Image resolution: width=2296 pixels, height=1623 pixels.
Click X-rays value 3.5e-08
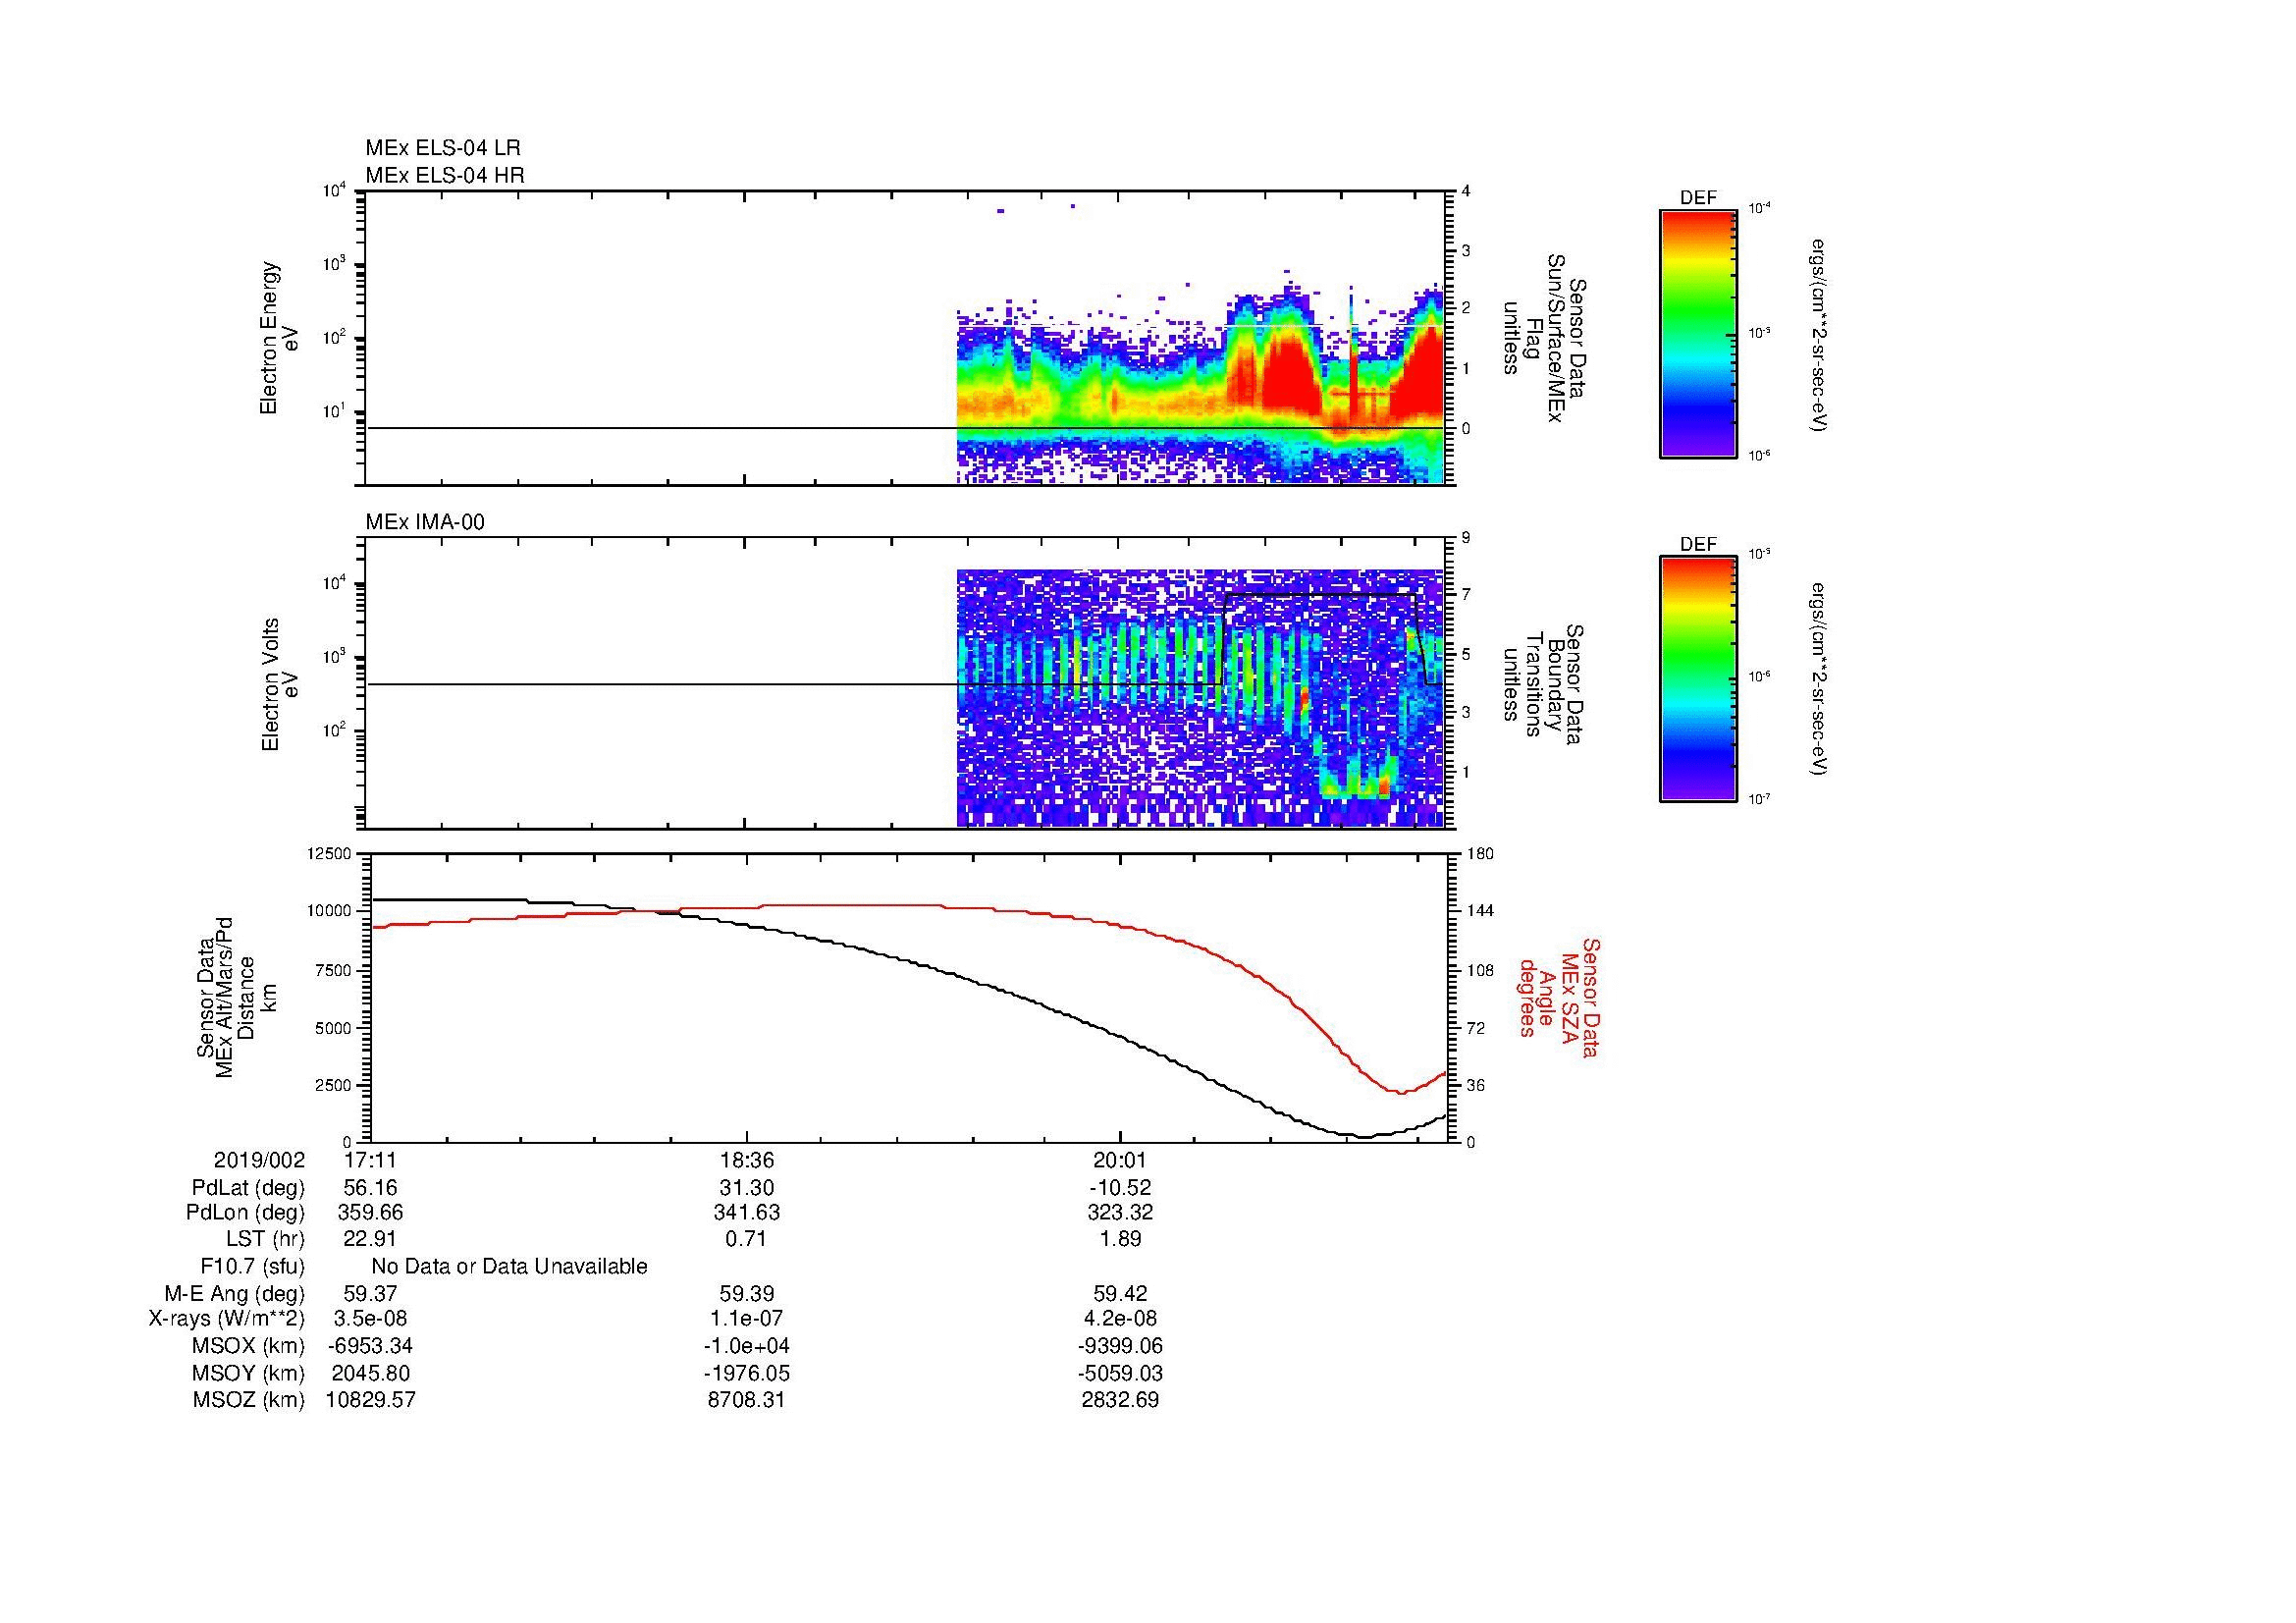[370, 1319]
